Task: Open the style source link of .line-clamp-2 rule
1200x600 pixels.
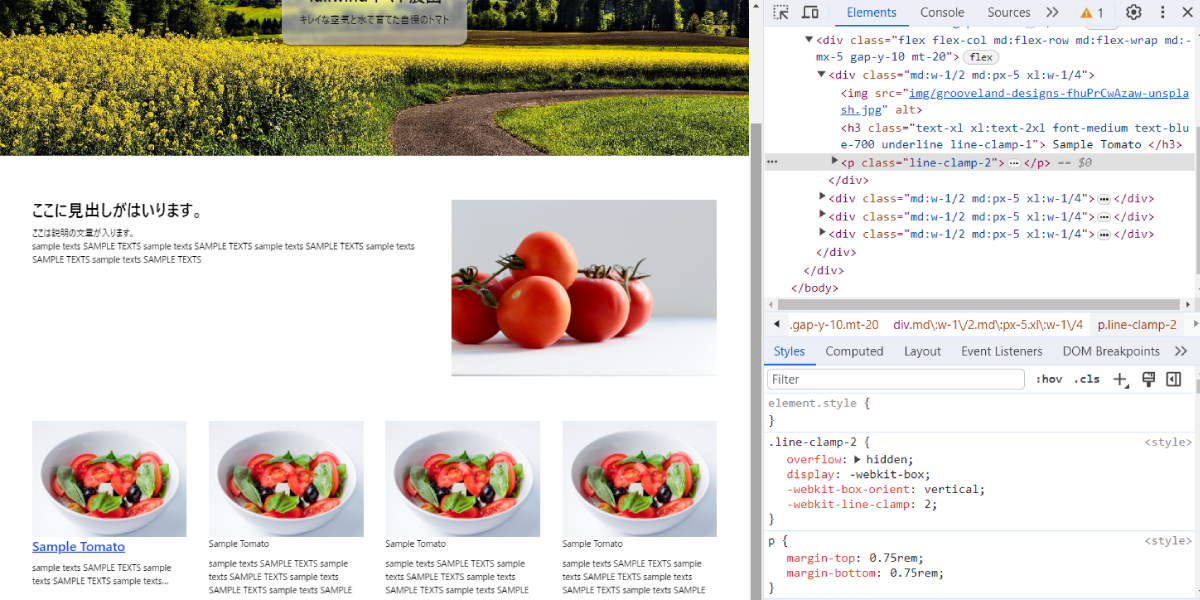Action: point(1168,442)
